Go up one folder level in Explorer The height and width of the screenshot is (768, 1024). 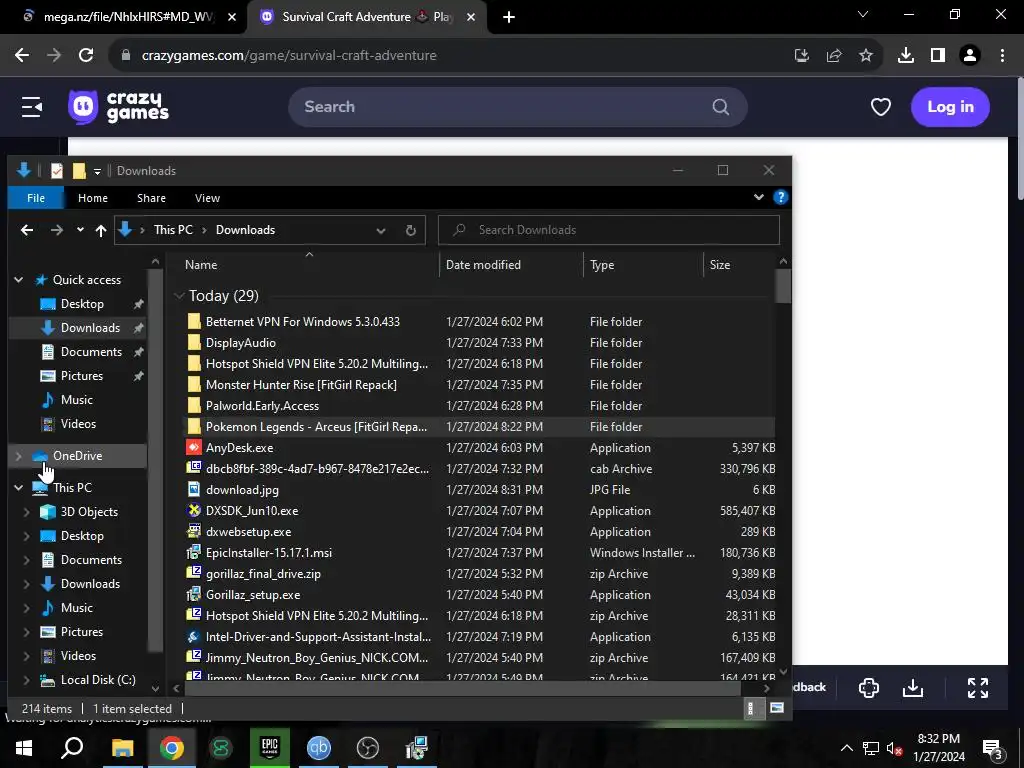coord(101,230)
